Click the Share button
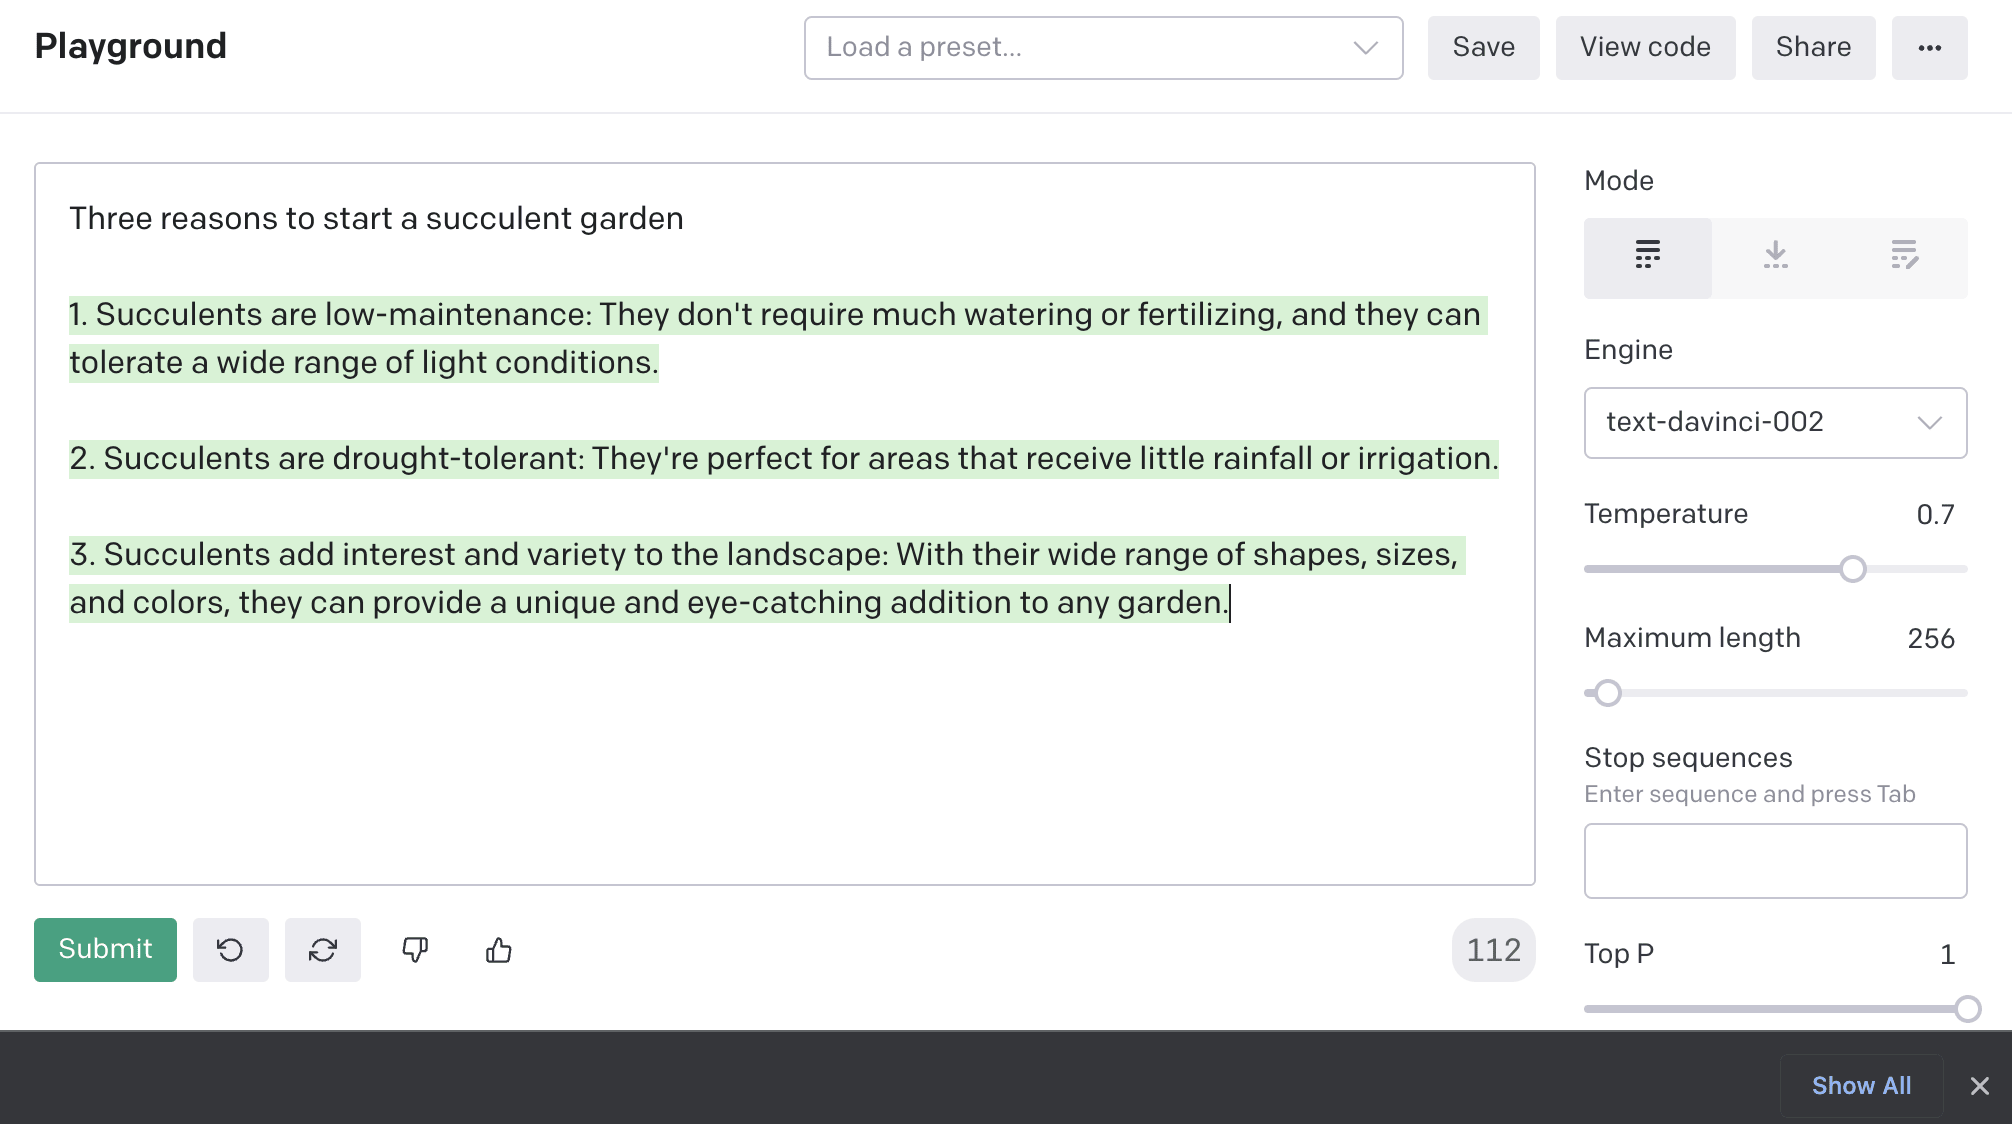The height and width of the screenshot is (1124, 2012). pos(1814,46)
